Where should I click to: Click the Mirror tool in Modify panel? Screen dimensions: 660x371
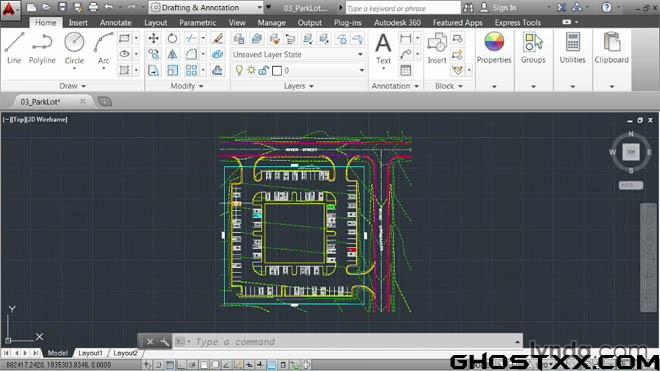(x=173, y=54)
